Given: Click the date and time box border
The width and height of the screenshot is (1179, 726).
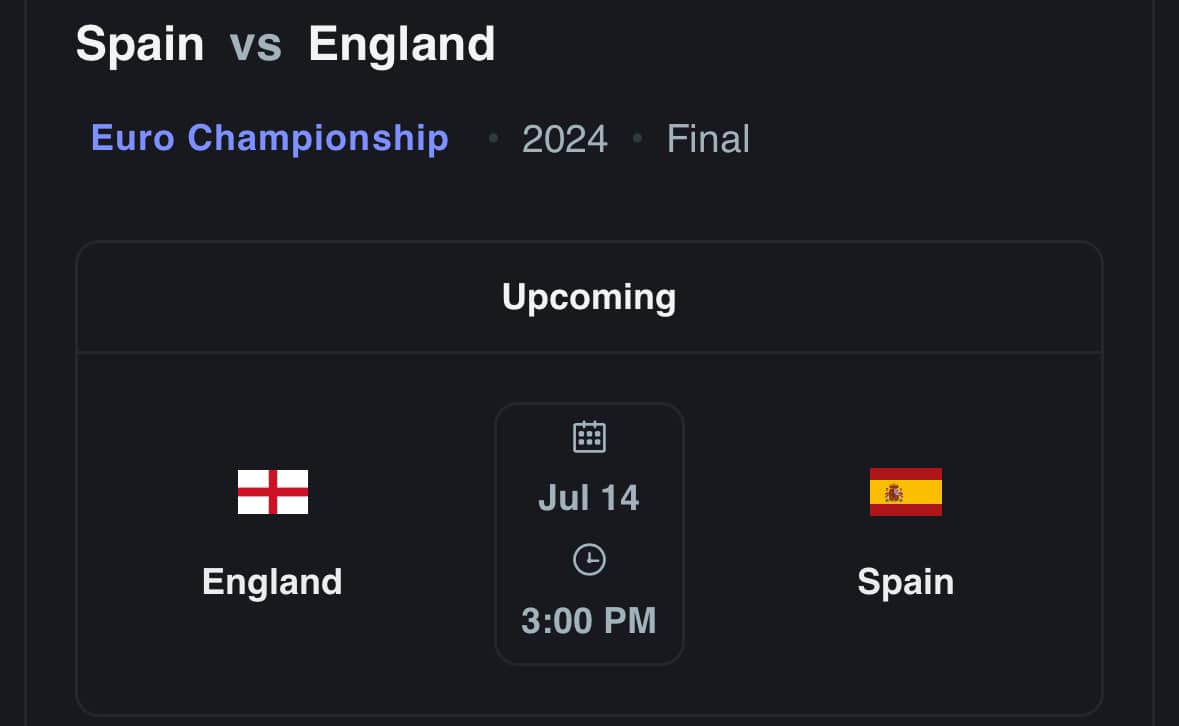Looking at the screenshot, I should 496,534.
